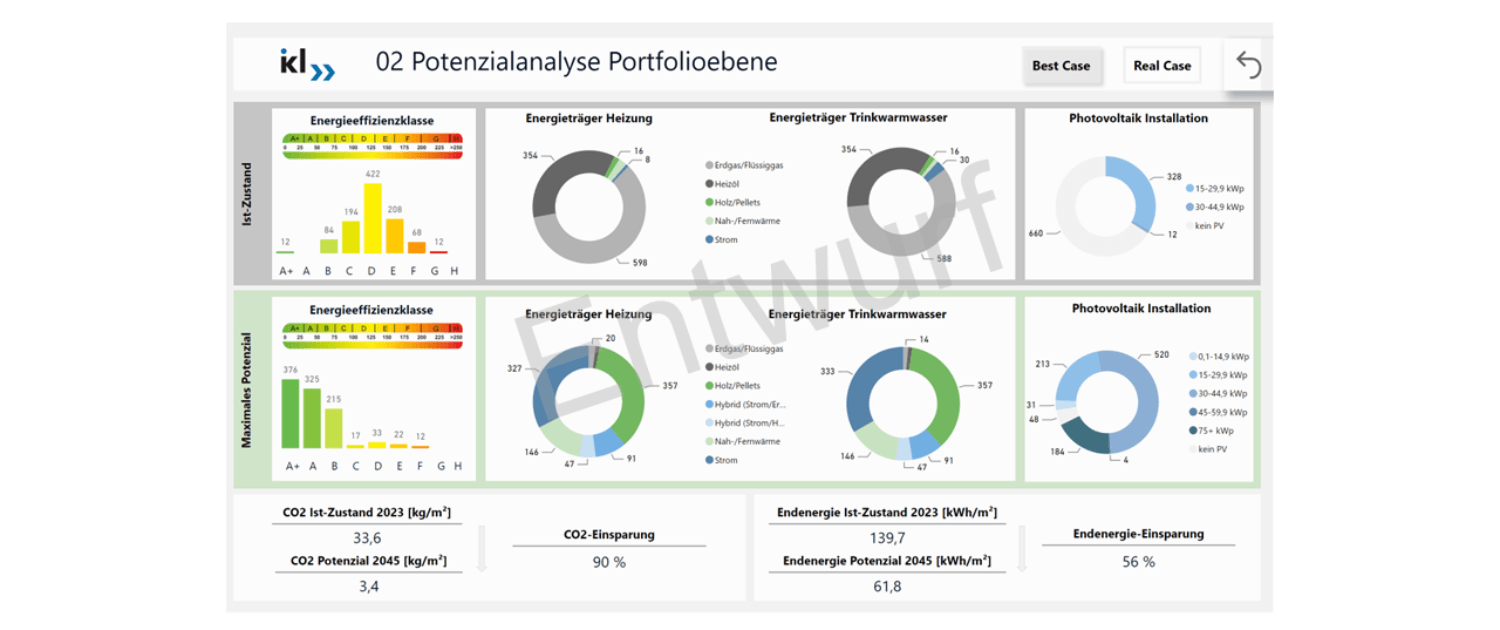
Task: Switch to the Real Case view
Action: pyautogui.click(x=1162, y=66)
